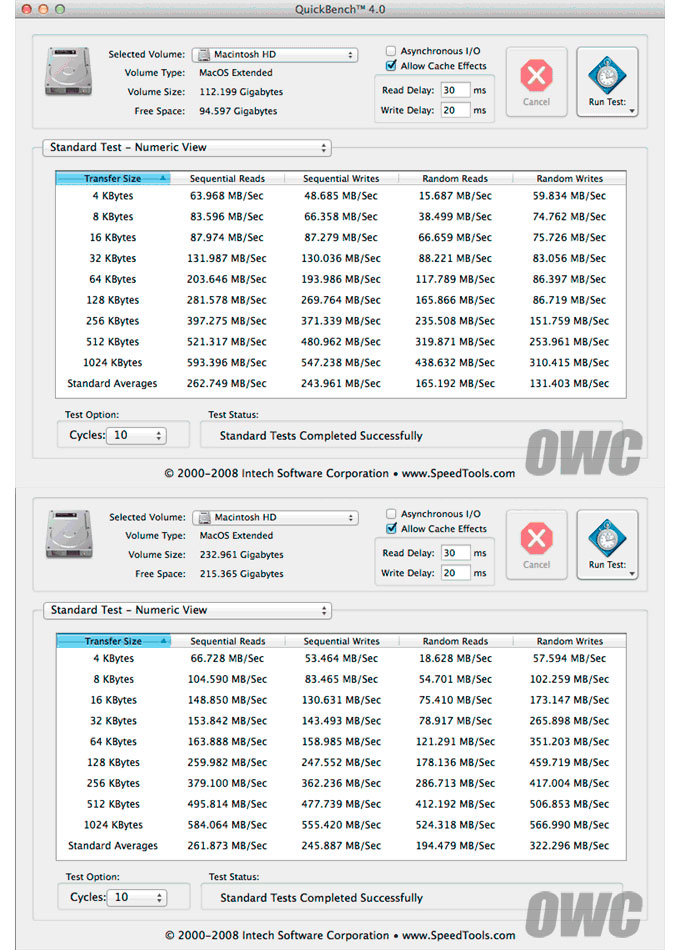Select value 262.749 MB/Sec average in upper table
Viewport: 680px width, 950px height.
227,384
